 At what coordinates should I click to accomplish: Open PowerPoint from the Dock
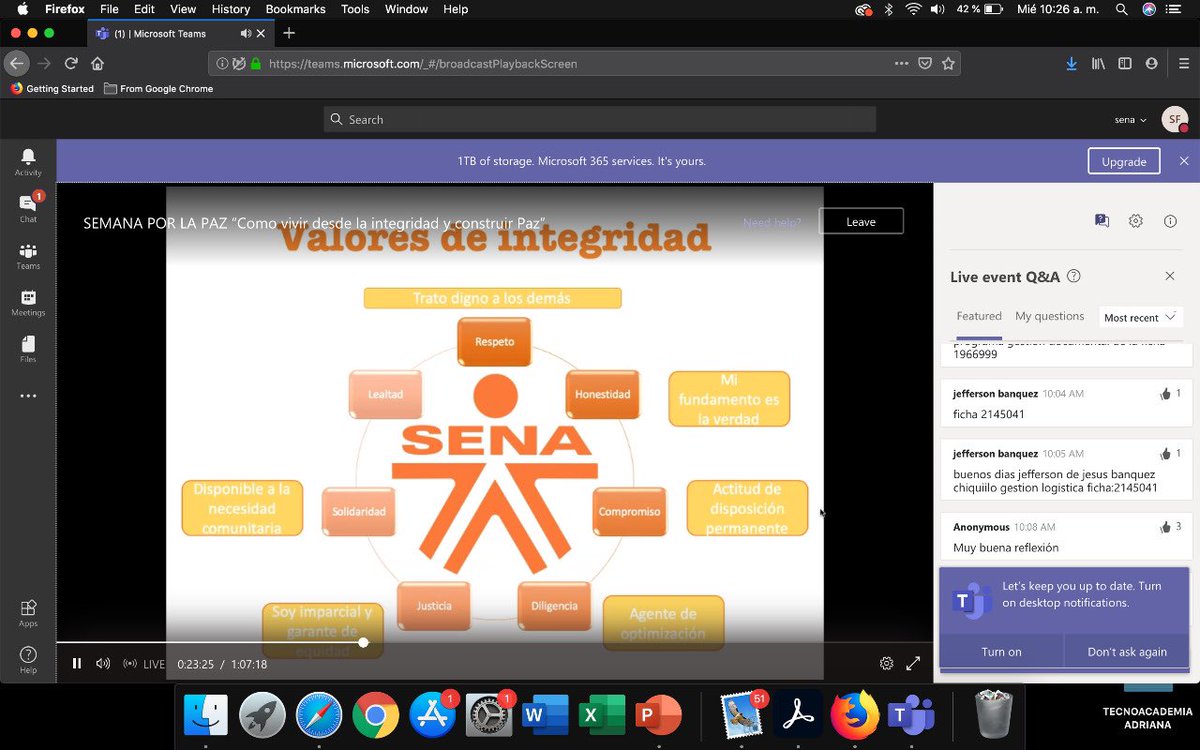pyautogui.click(x=659, y=715)
